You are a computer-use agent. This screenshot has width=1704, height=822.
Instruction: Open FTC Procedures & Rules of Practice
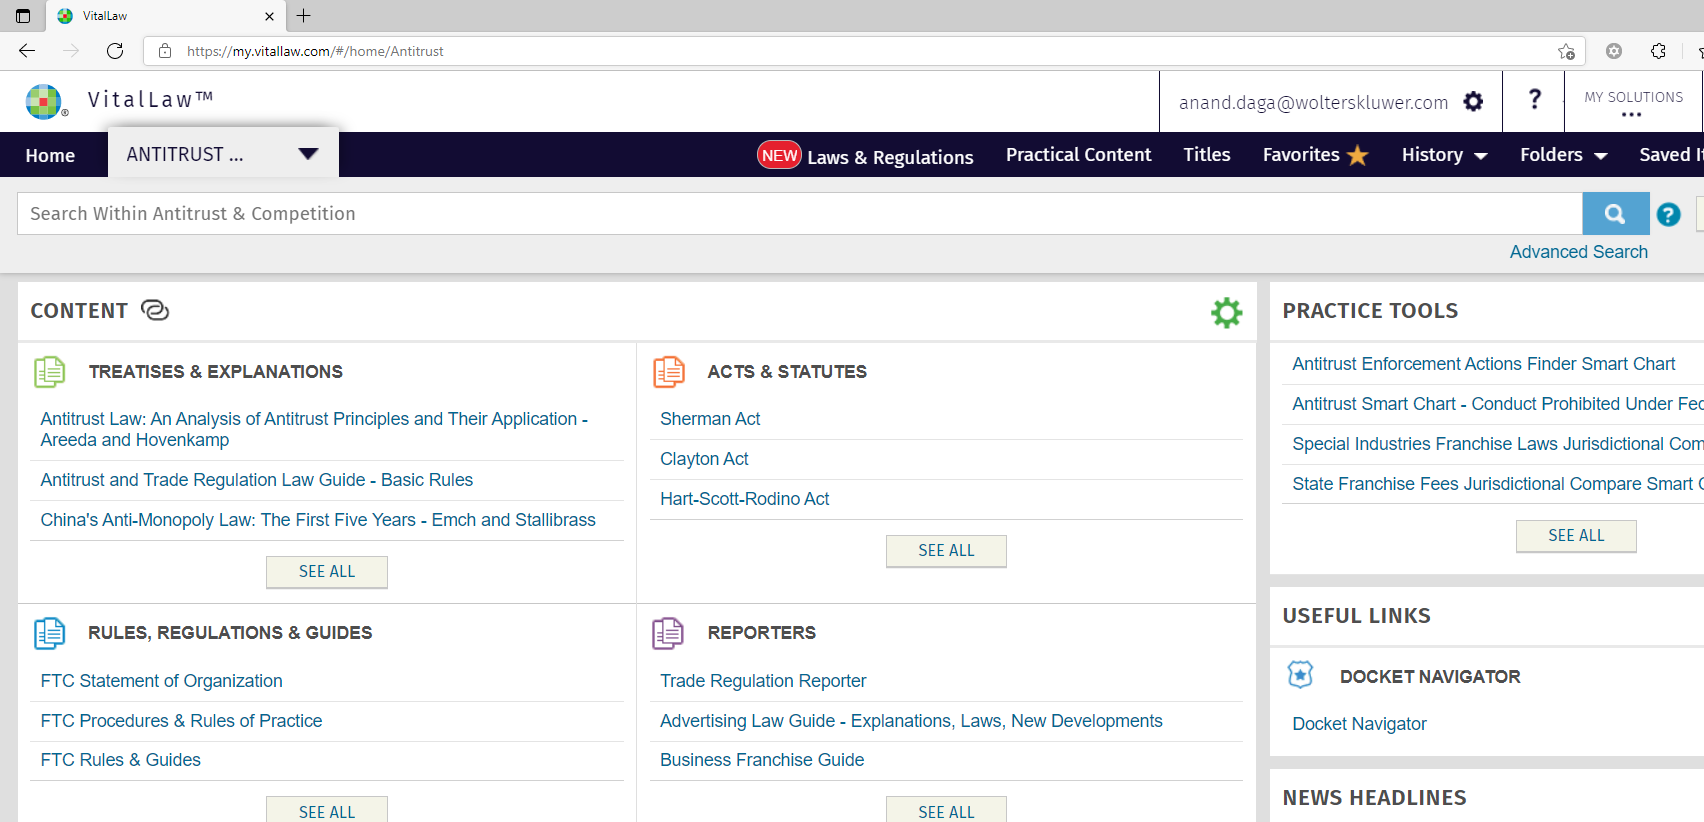[x=181, y=721]
